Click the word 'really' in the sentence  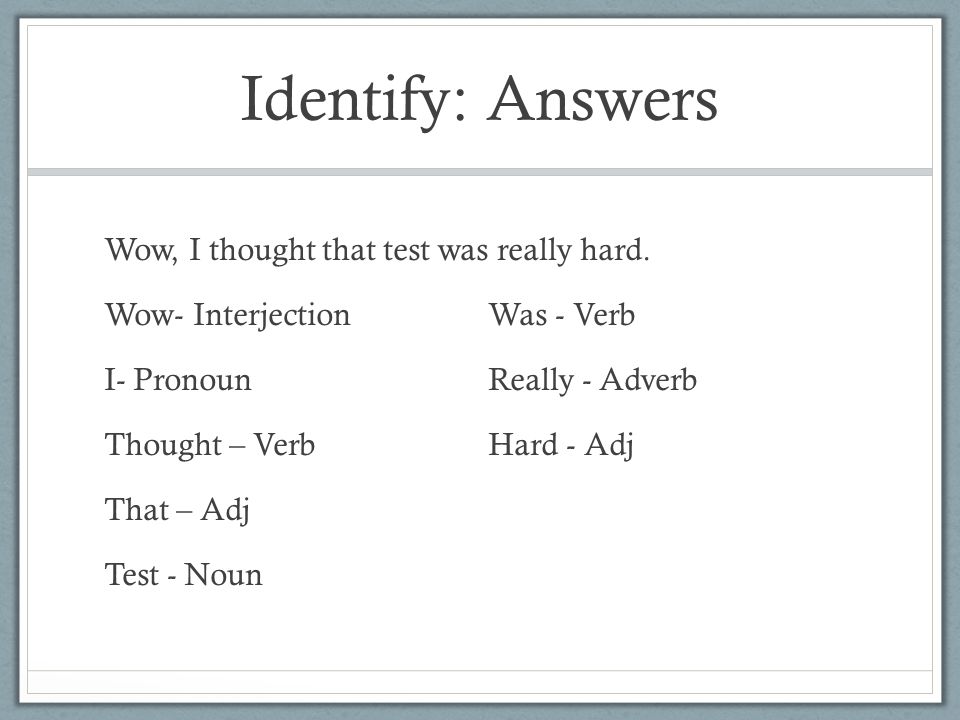[x=534, y=251]
